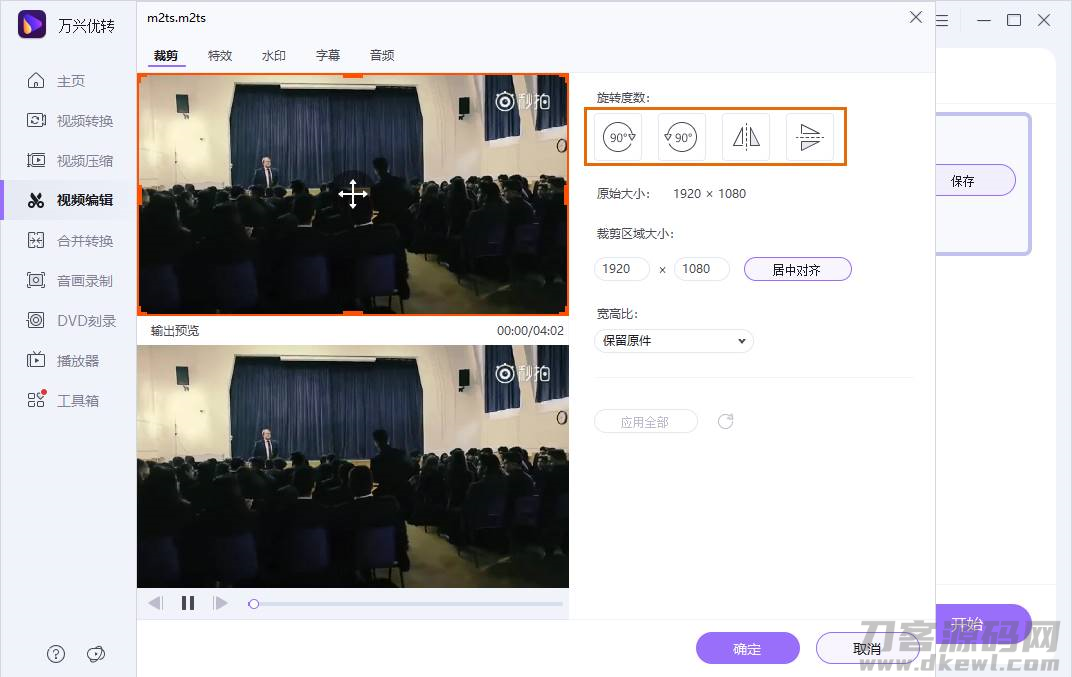
Task: Switch to 字幕 subtitle tab
Action: point(327,55)
